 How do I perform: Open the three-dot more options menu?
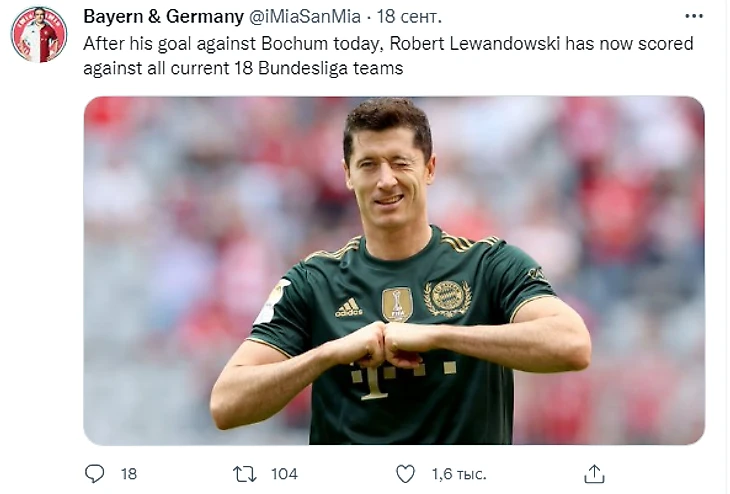coord(694,16)
